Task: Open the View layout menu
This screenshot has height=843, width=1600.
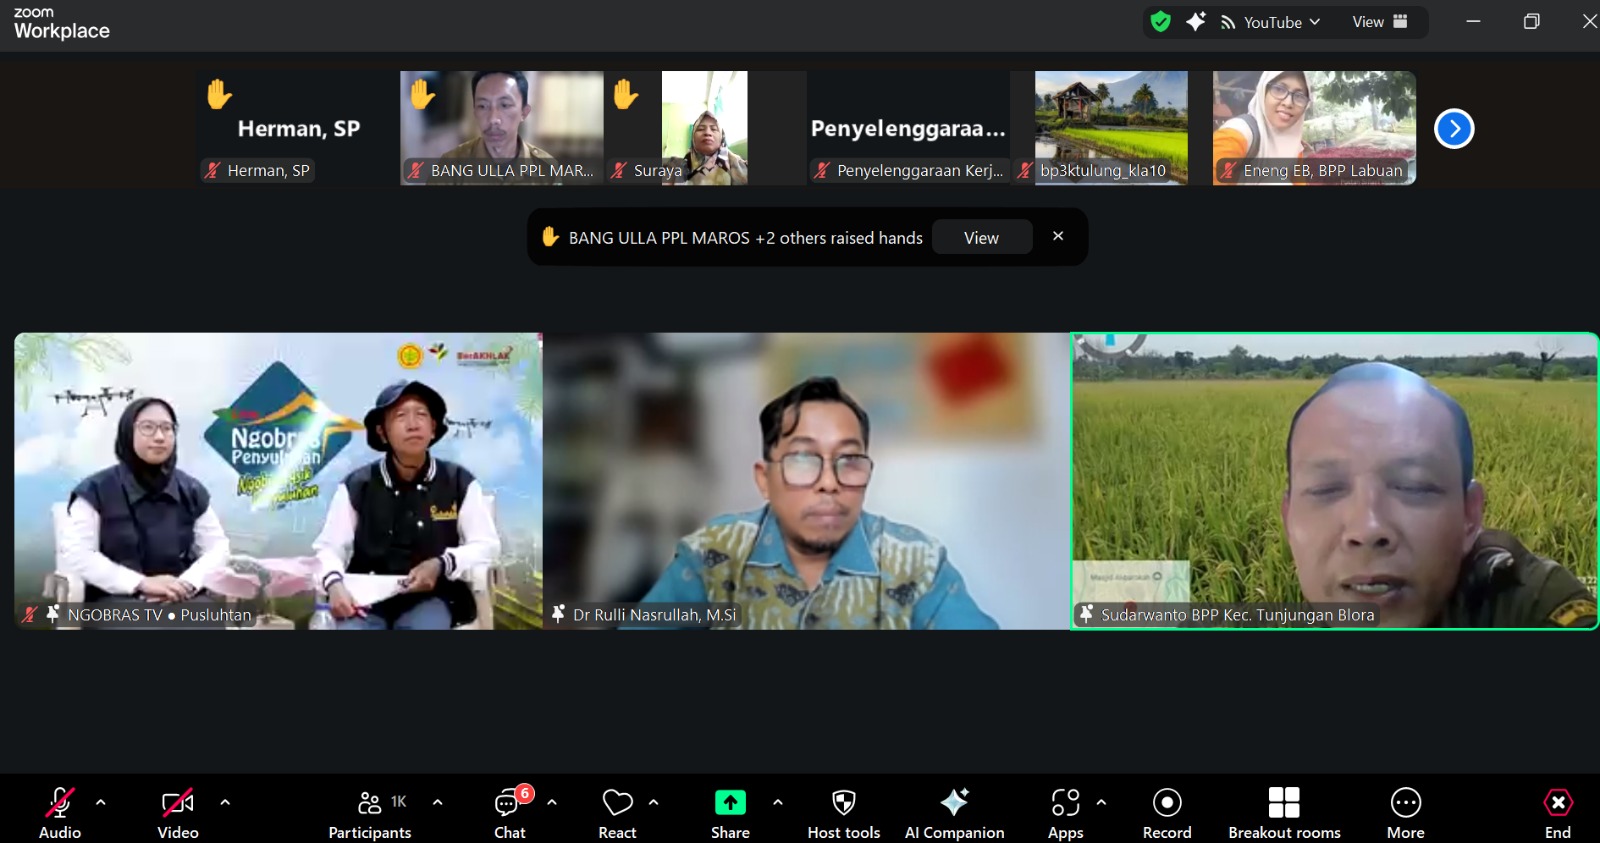Action: click(x=1380, y=22)
